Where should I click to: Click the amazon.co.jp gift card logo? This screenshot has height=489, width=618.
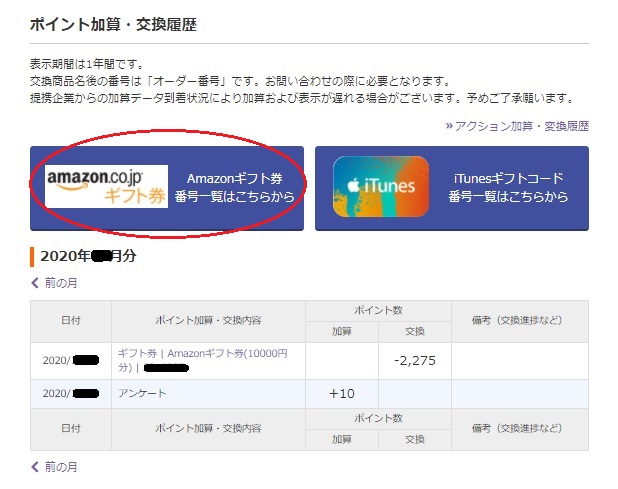click(x=106, y=186)
